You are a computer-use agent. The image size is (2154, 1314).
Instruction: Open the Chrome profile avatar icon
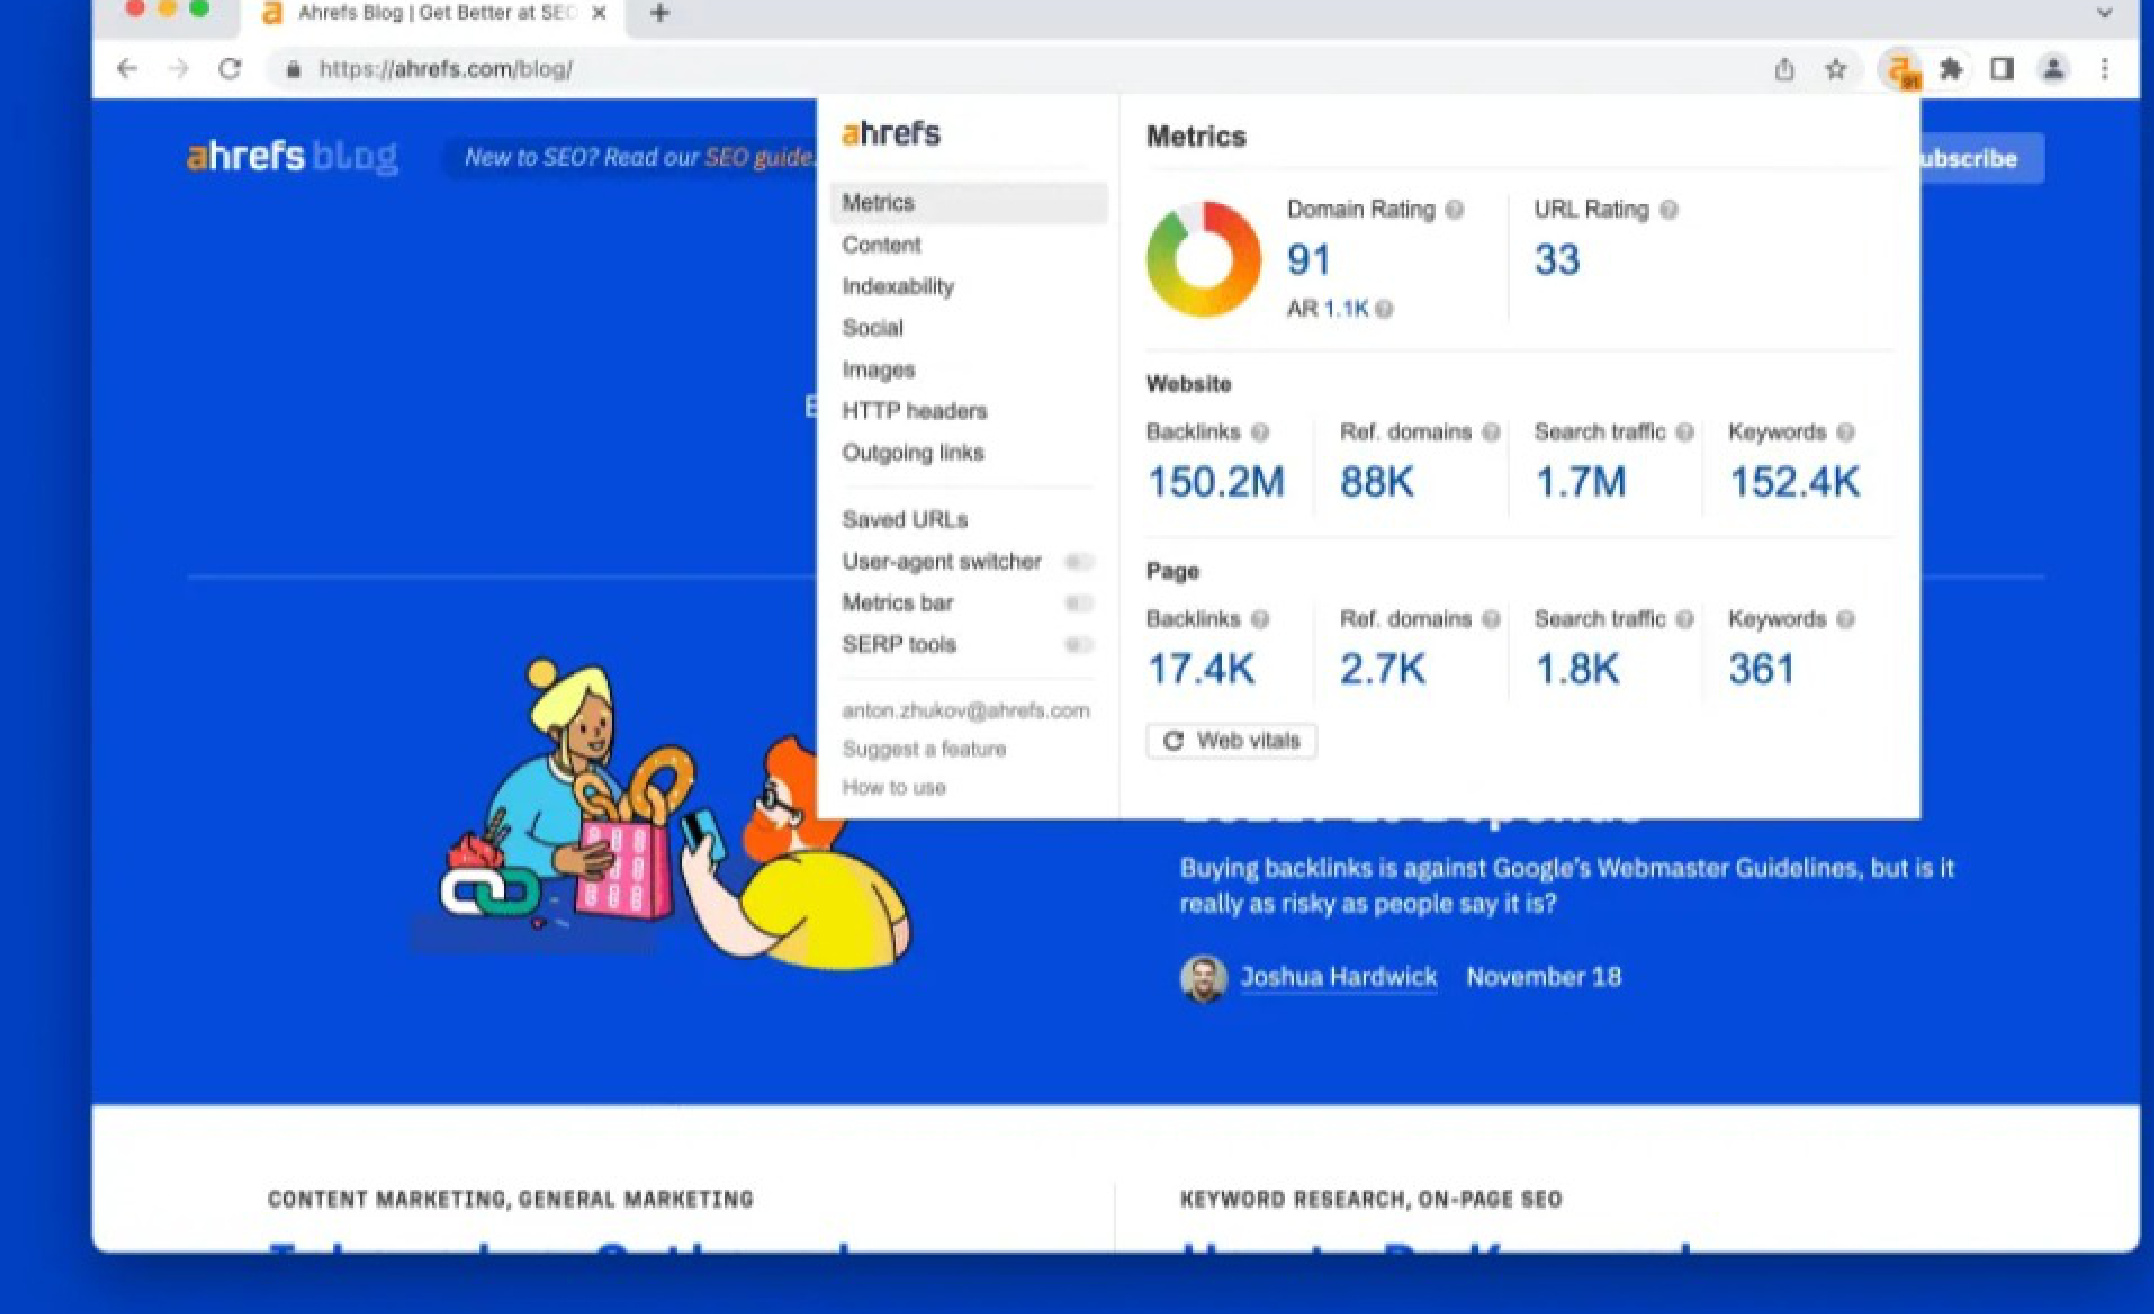(x=2053, y=69)
